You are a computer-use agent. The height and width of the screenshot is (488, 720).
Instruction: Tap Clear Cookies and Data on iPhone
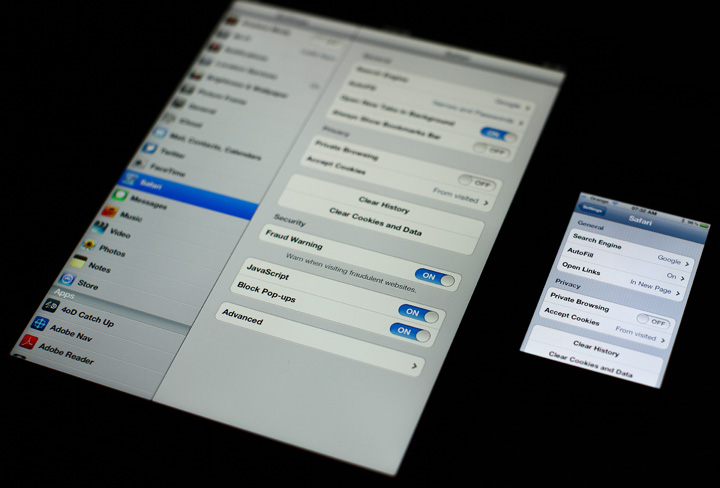coord(590,364)
